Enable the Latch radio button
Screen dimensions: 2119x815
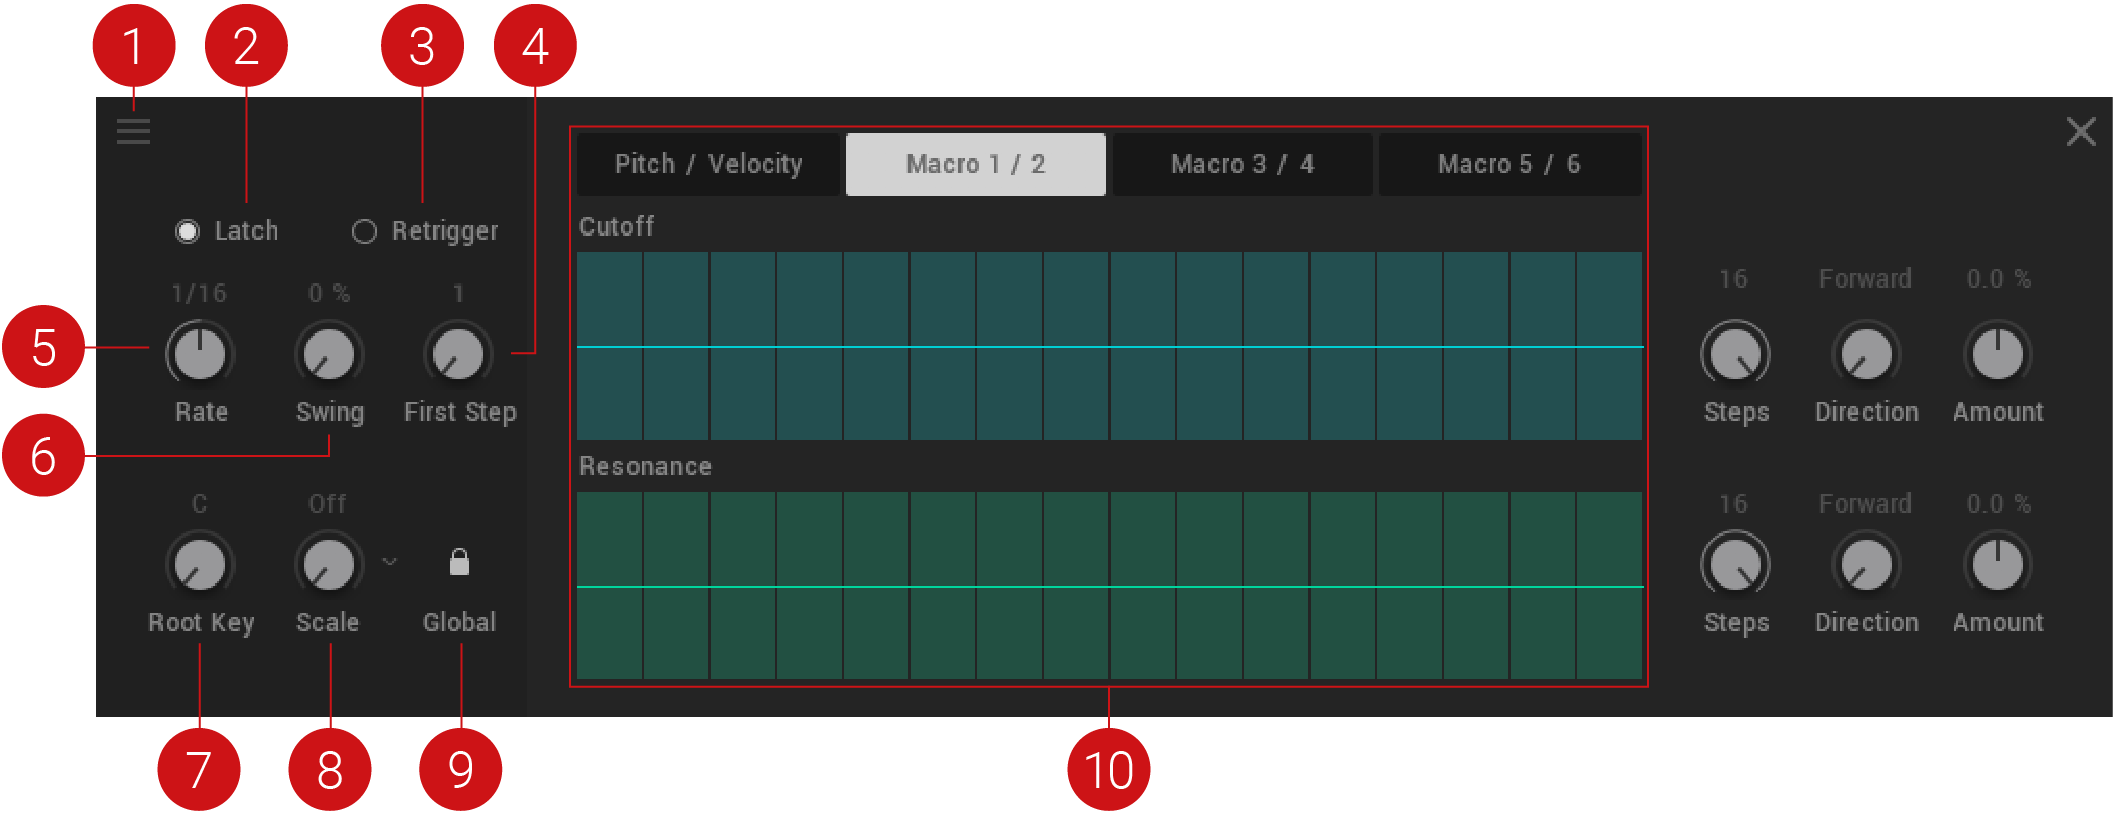187,232
